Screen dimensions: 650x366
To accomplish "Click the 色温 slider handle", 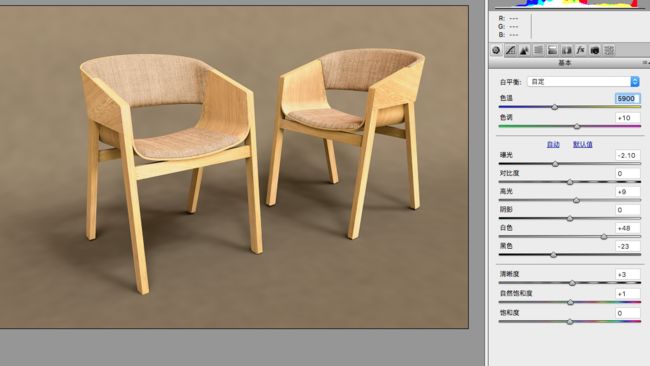I will click(x=555, y=107).
